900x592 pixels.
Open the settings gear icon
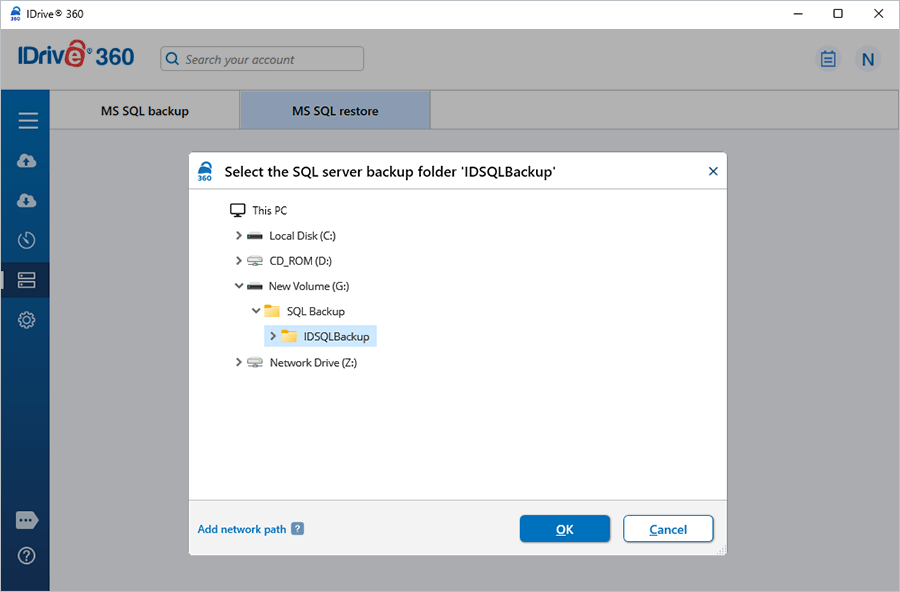(27, 320)
